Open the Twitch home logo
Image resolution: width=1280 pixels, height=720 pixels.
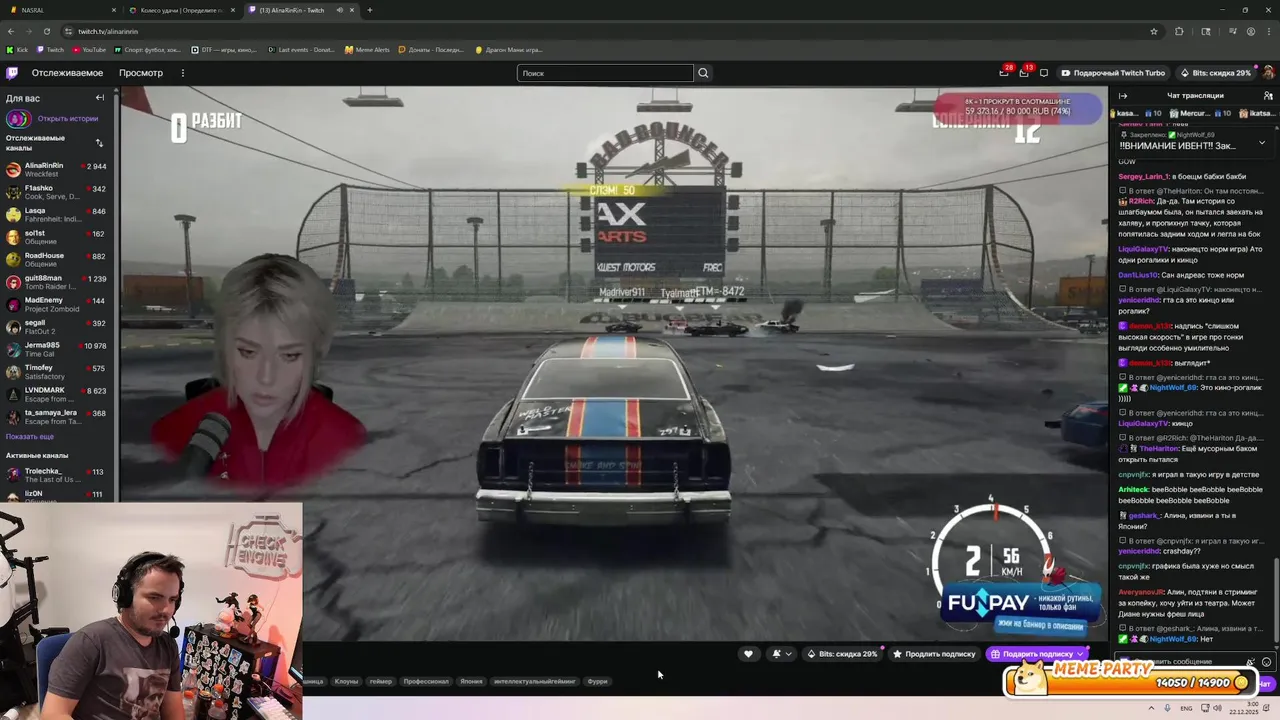coord(12,73)
